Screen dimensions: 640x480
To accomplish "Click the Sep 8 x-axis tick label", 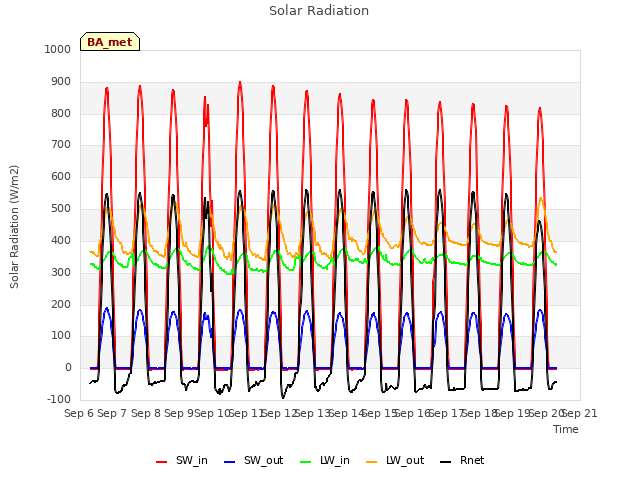I will (x=146, y=413).
